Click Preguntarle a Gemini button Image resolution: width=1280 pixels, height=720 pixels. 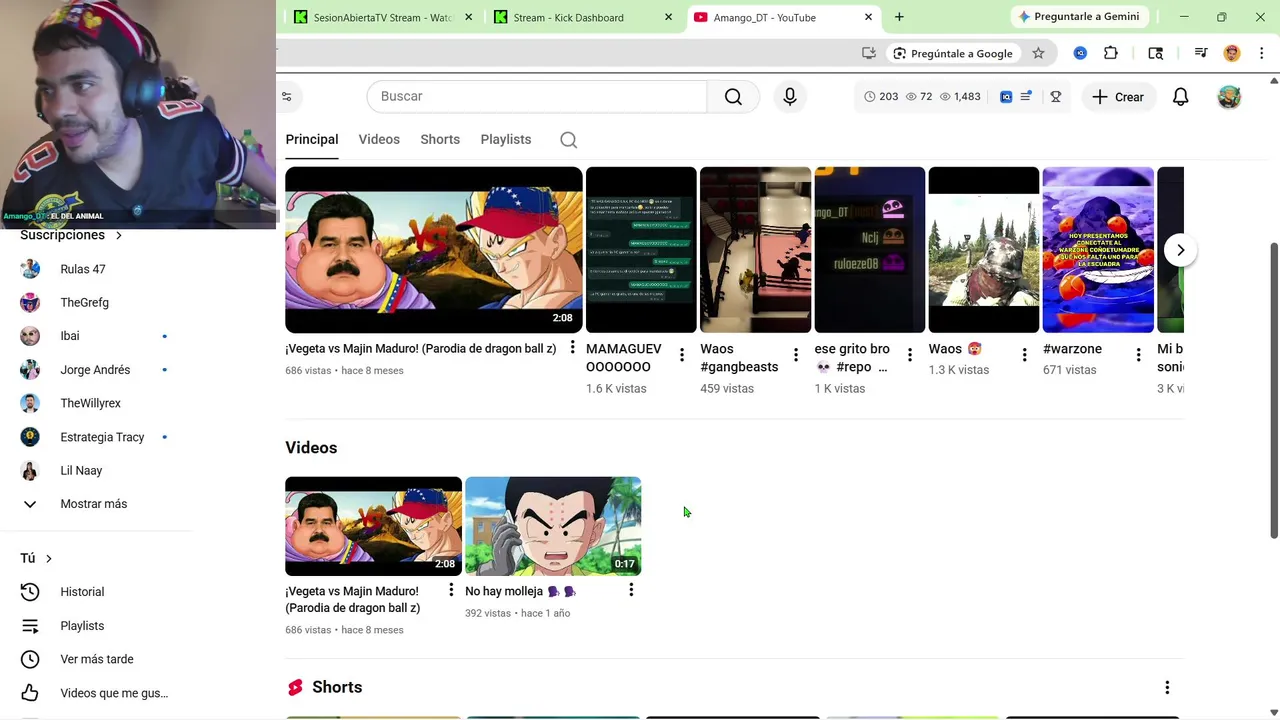[1079, 17]
